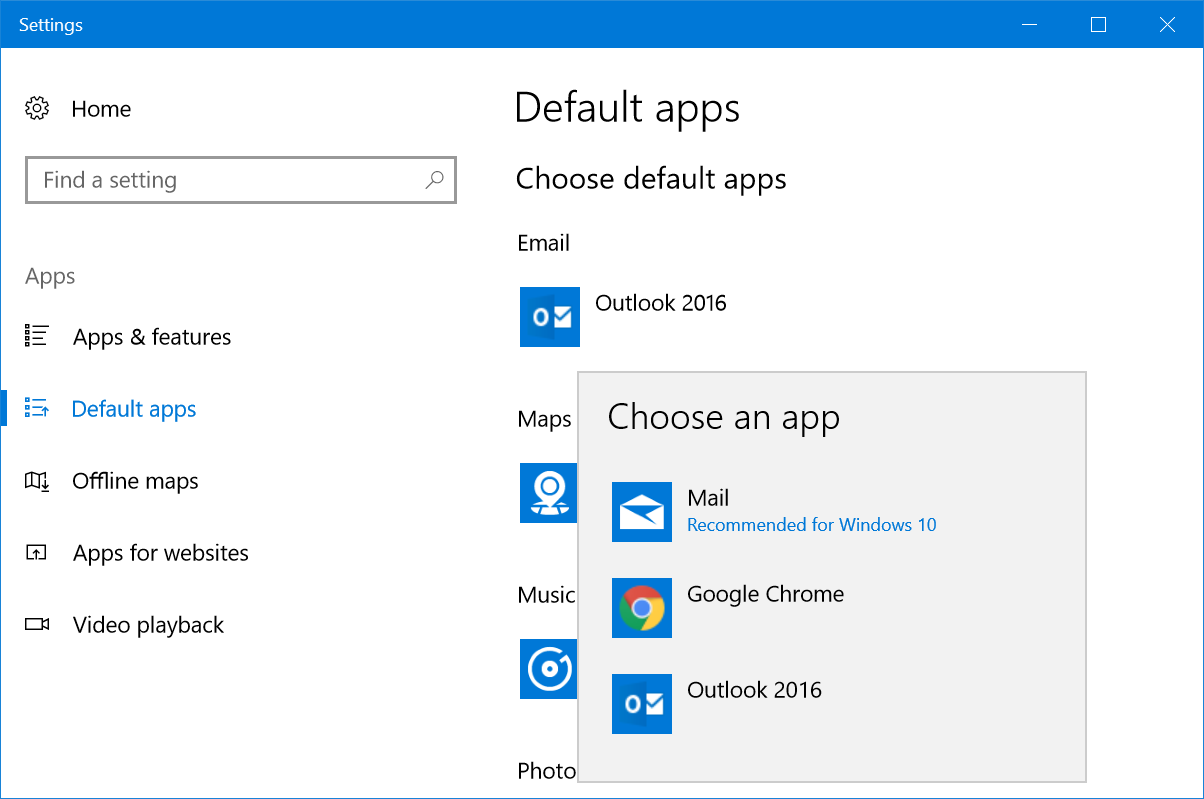1204x799 pixels.
Task: Click the Apps & features list icon
Action: point(37,337)
